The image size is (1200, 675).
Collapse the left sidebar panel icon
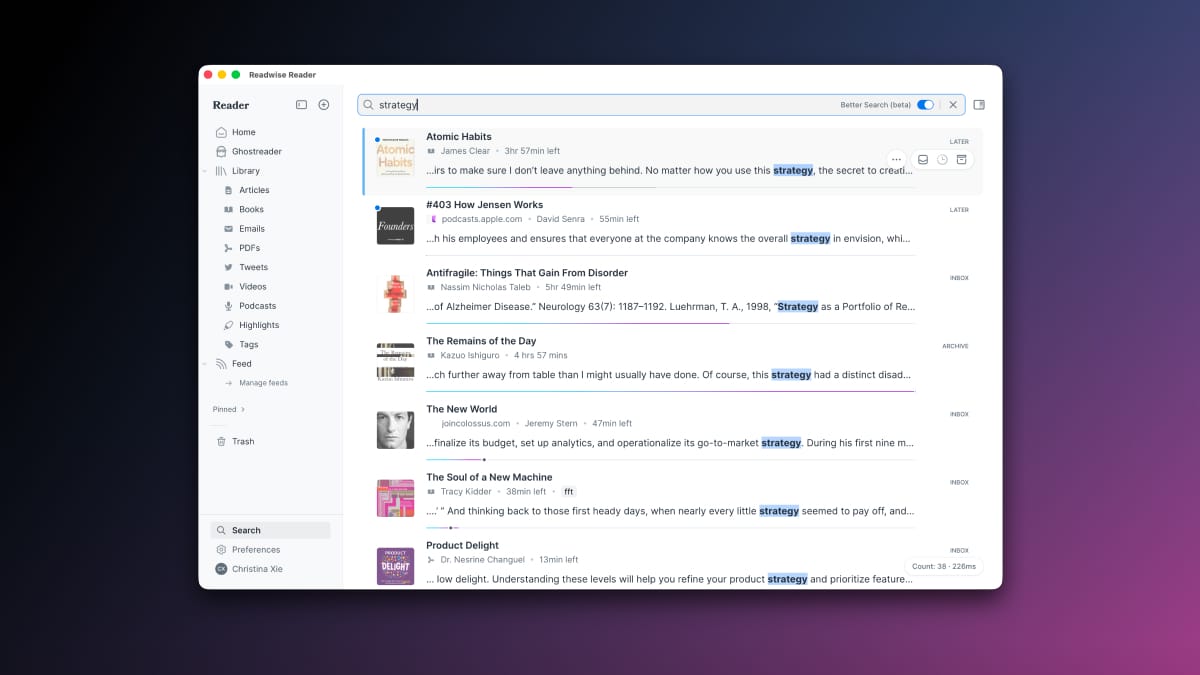pos(301,105)
